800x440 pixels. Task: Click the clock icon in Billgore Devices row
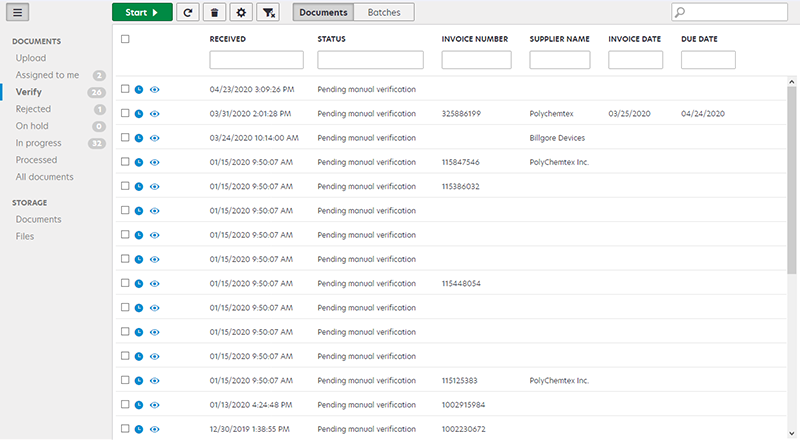(x=139, y=138)
